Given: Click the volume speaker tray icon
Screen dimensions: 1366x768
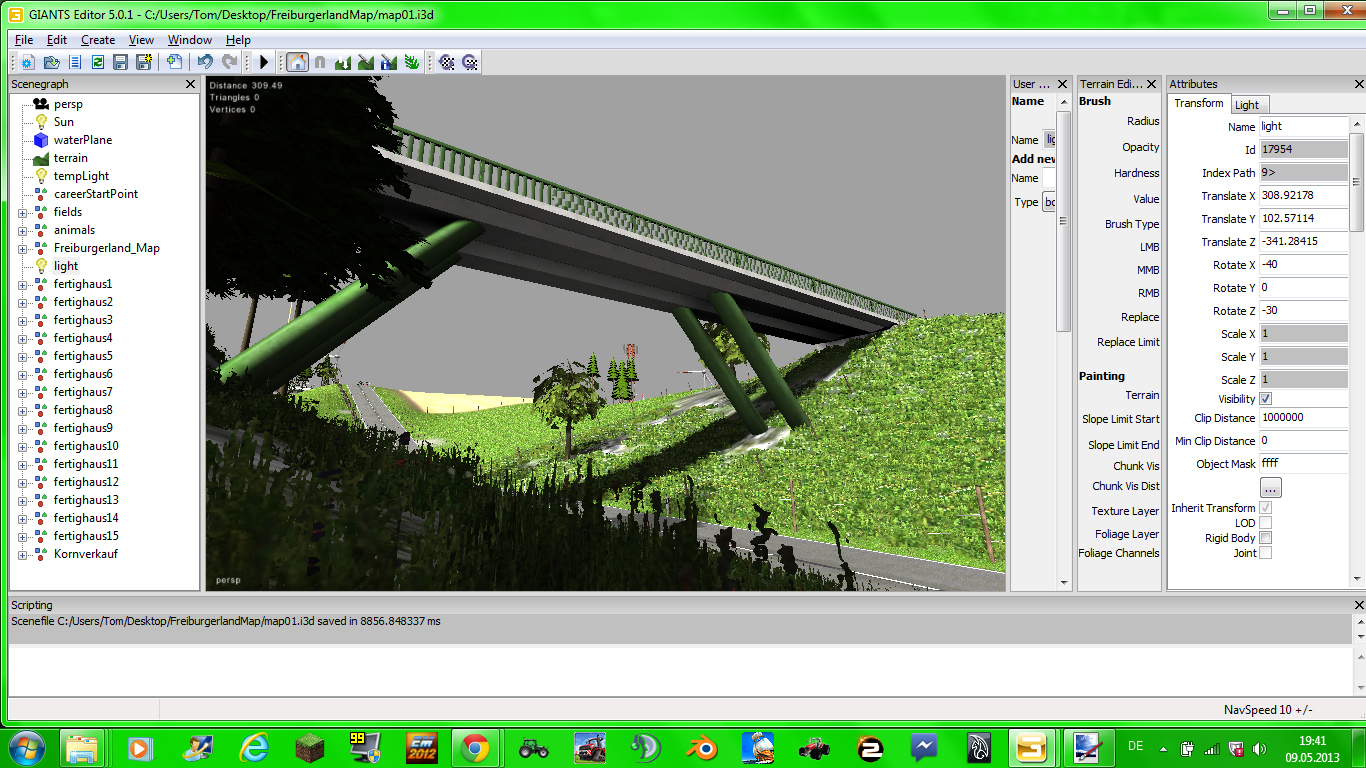Looking at the screenshot, I should [x=1258, y=747].
